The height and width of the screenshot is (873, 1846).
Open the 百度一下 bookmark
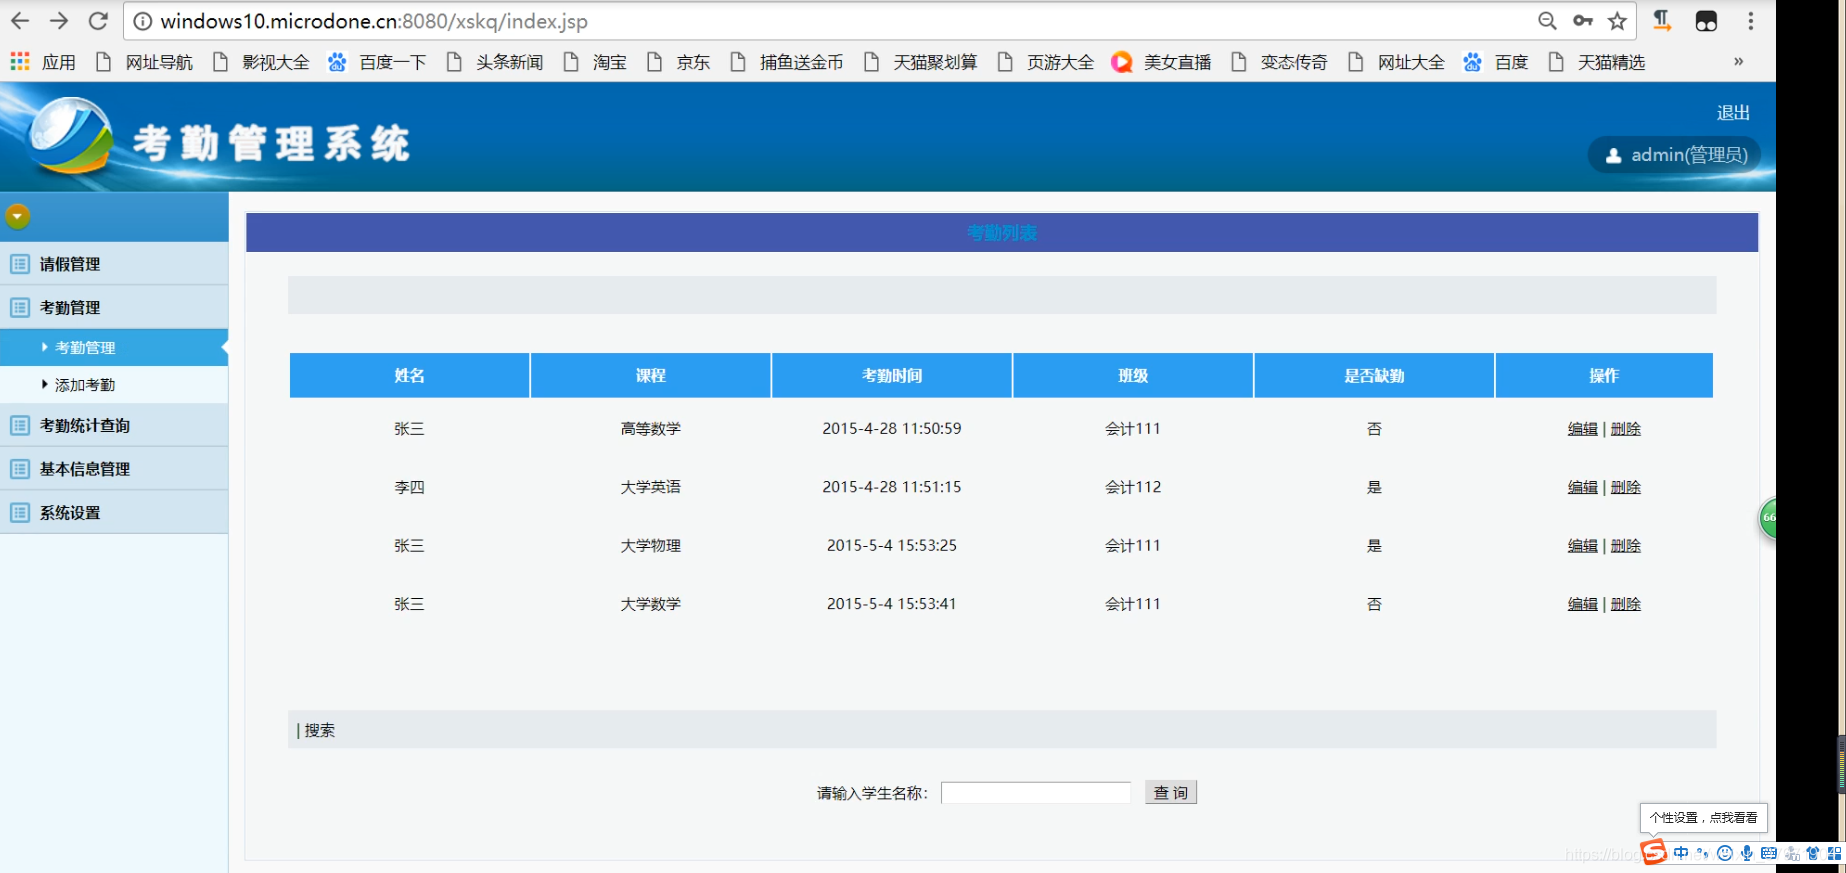(377, 62)
